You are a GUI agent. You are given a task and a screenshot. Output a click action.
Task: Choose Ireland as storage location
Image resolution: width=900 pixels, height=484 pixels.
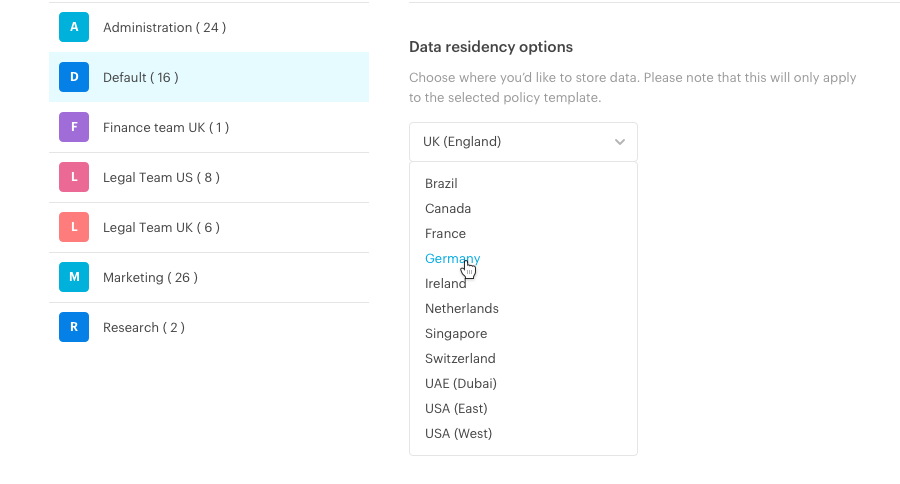tap(445, 284)
